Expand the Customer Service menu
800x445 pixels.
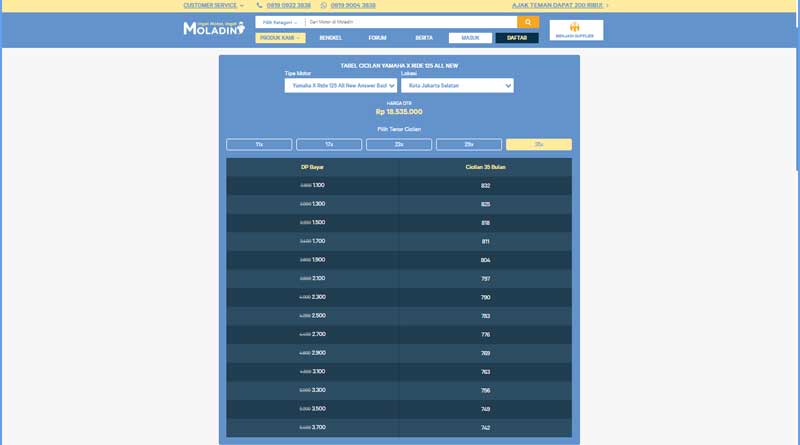point(213,5)
